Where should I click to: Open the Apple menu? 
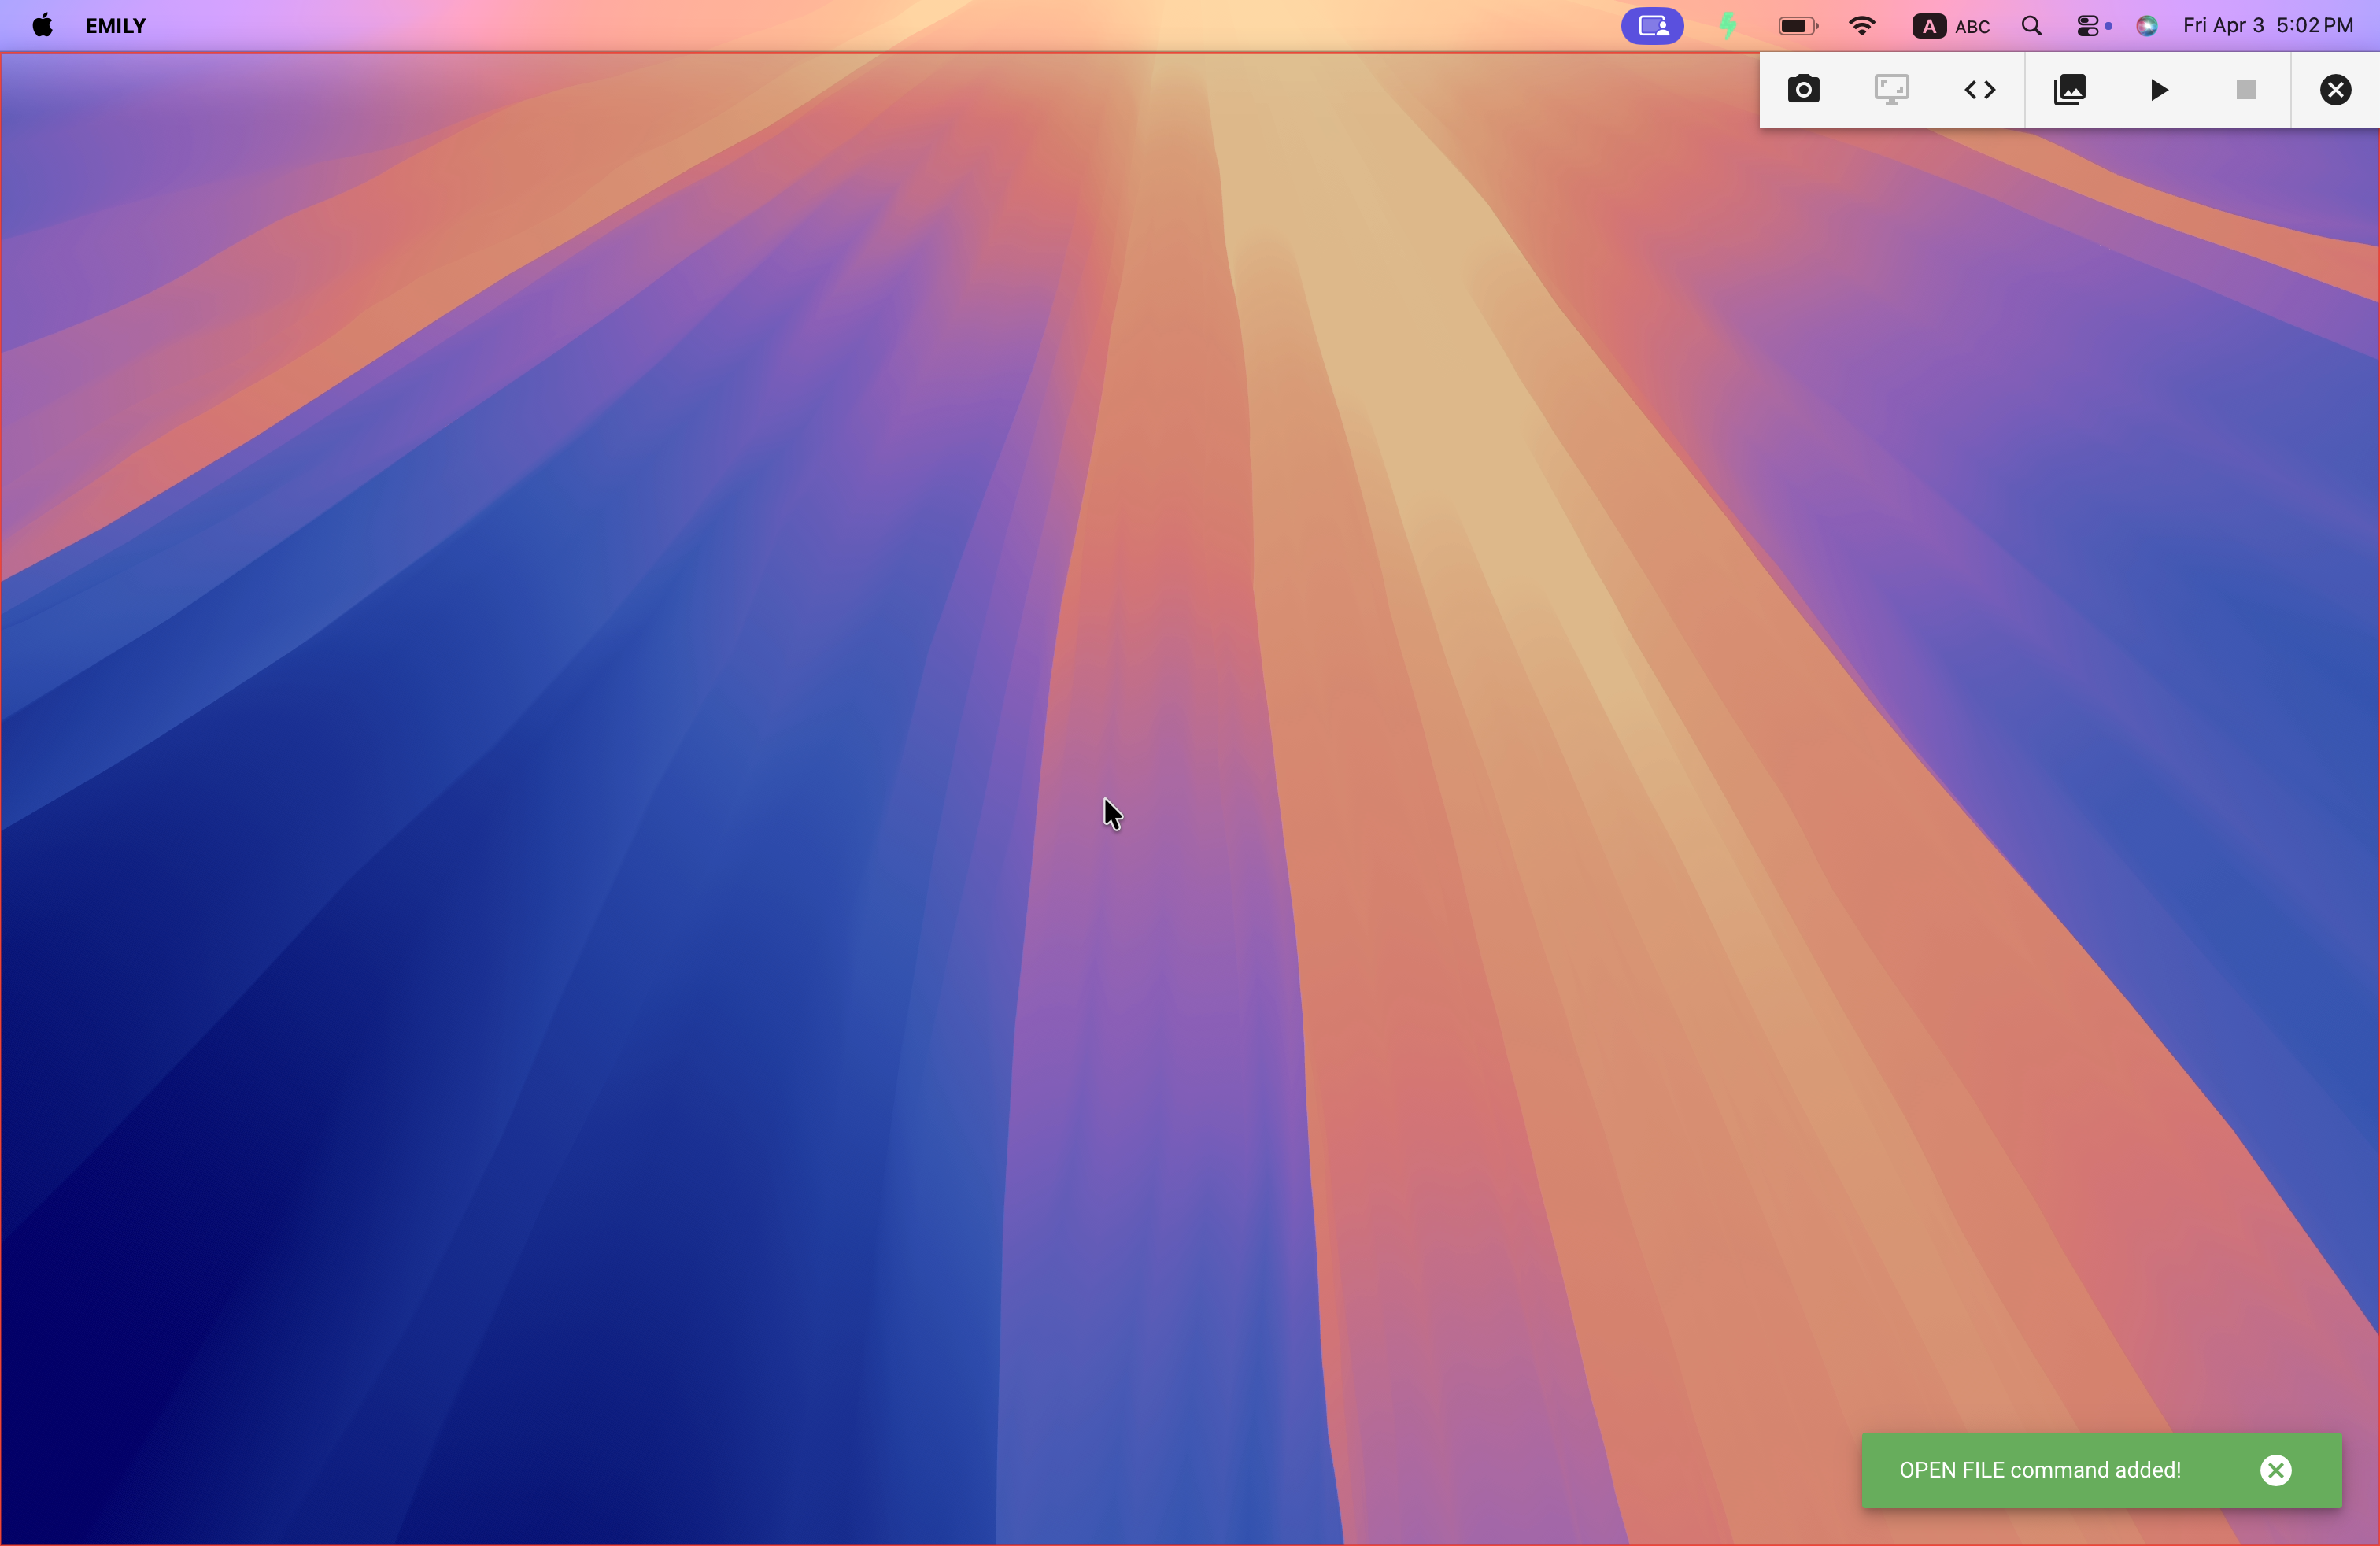tap(42, 26)
